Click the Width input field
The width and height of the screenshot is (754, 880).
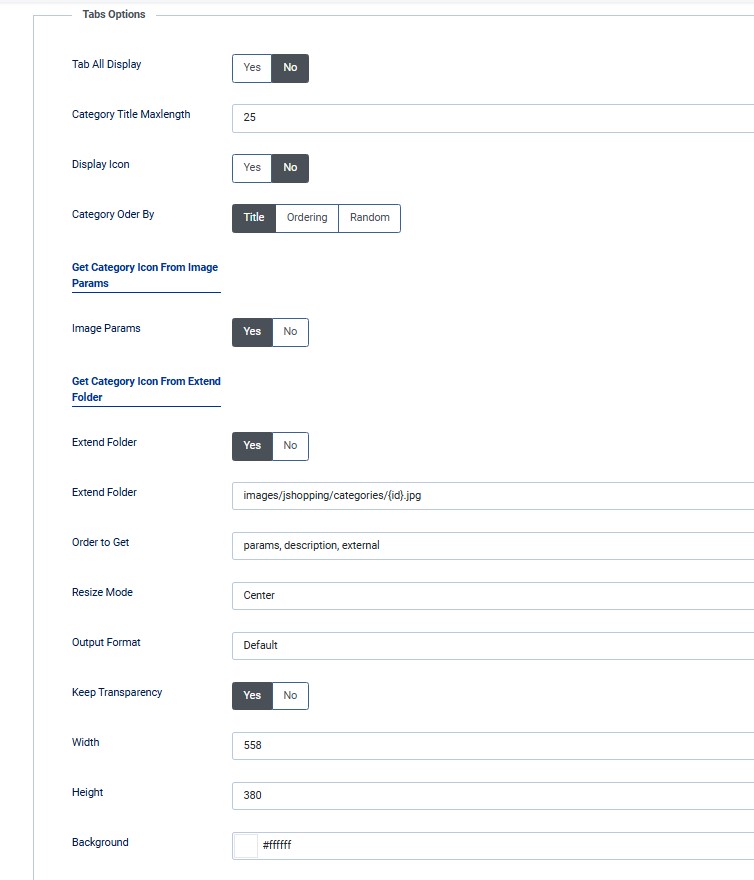pyautogui.click(x=492, y=746)
